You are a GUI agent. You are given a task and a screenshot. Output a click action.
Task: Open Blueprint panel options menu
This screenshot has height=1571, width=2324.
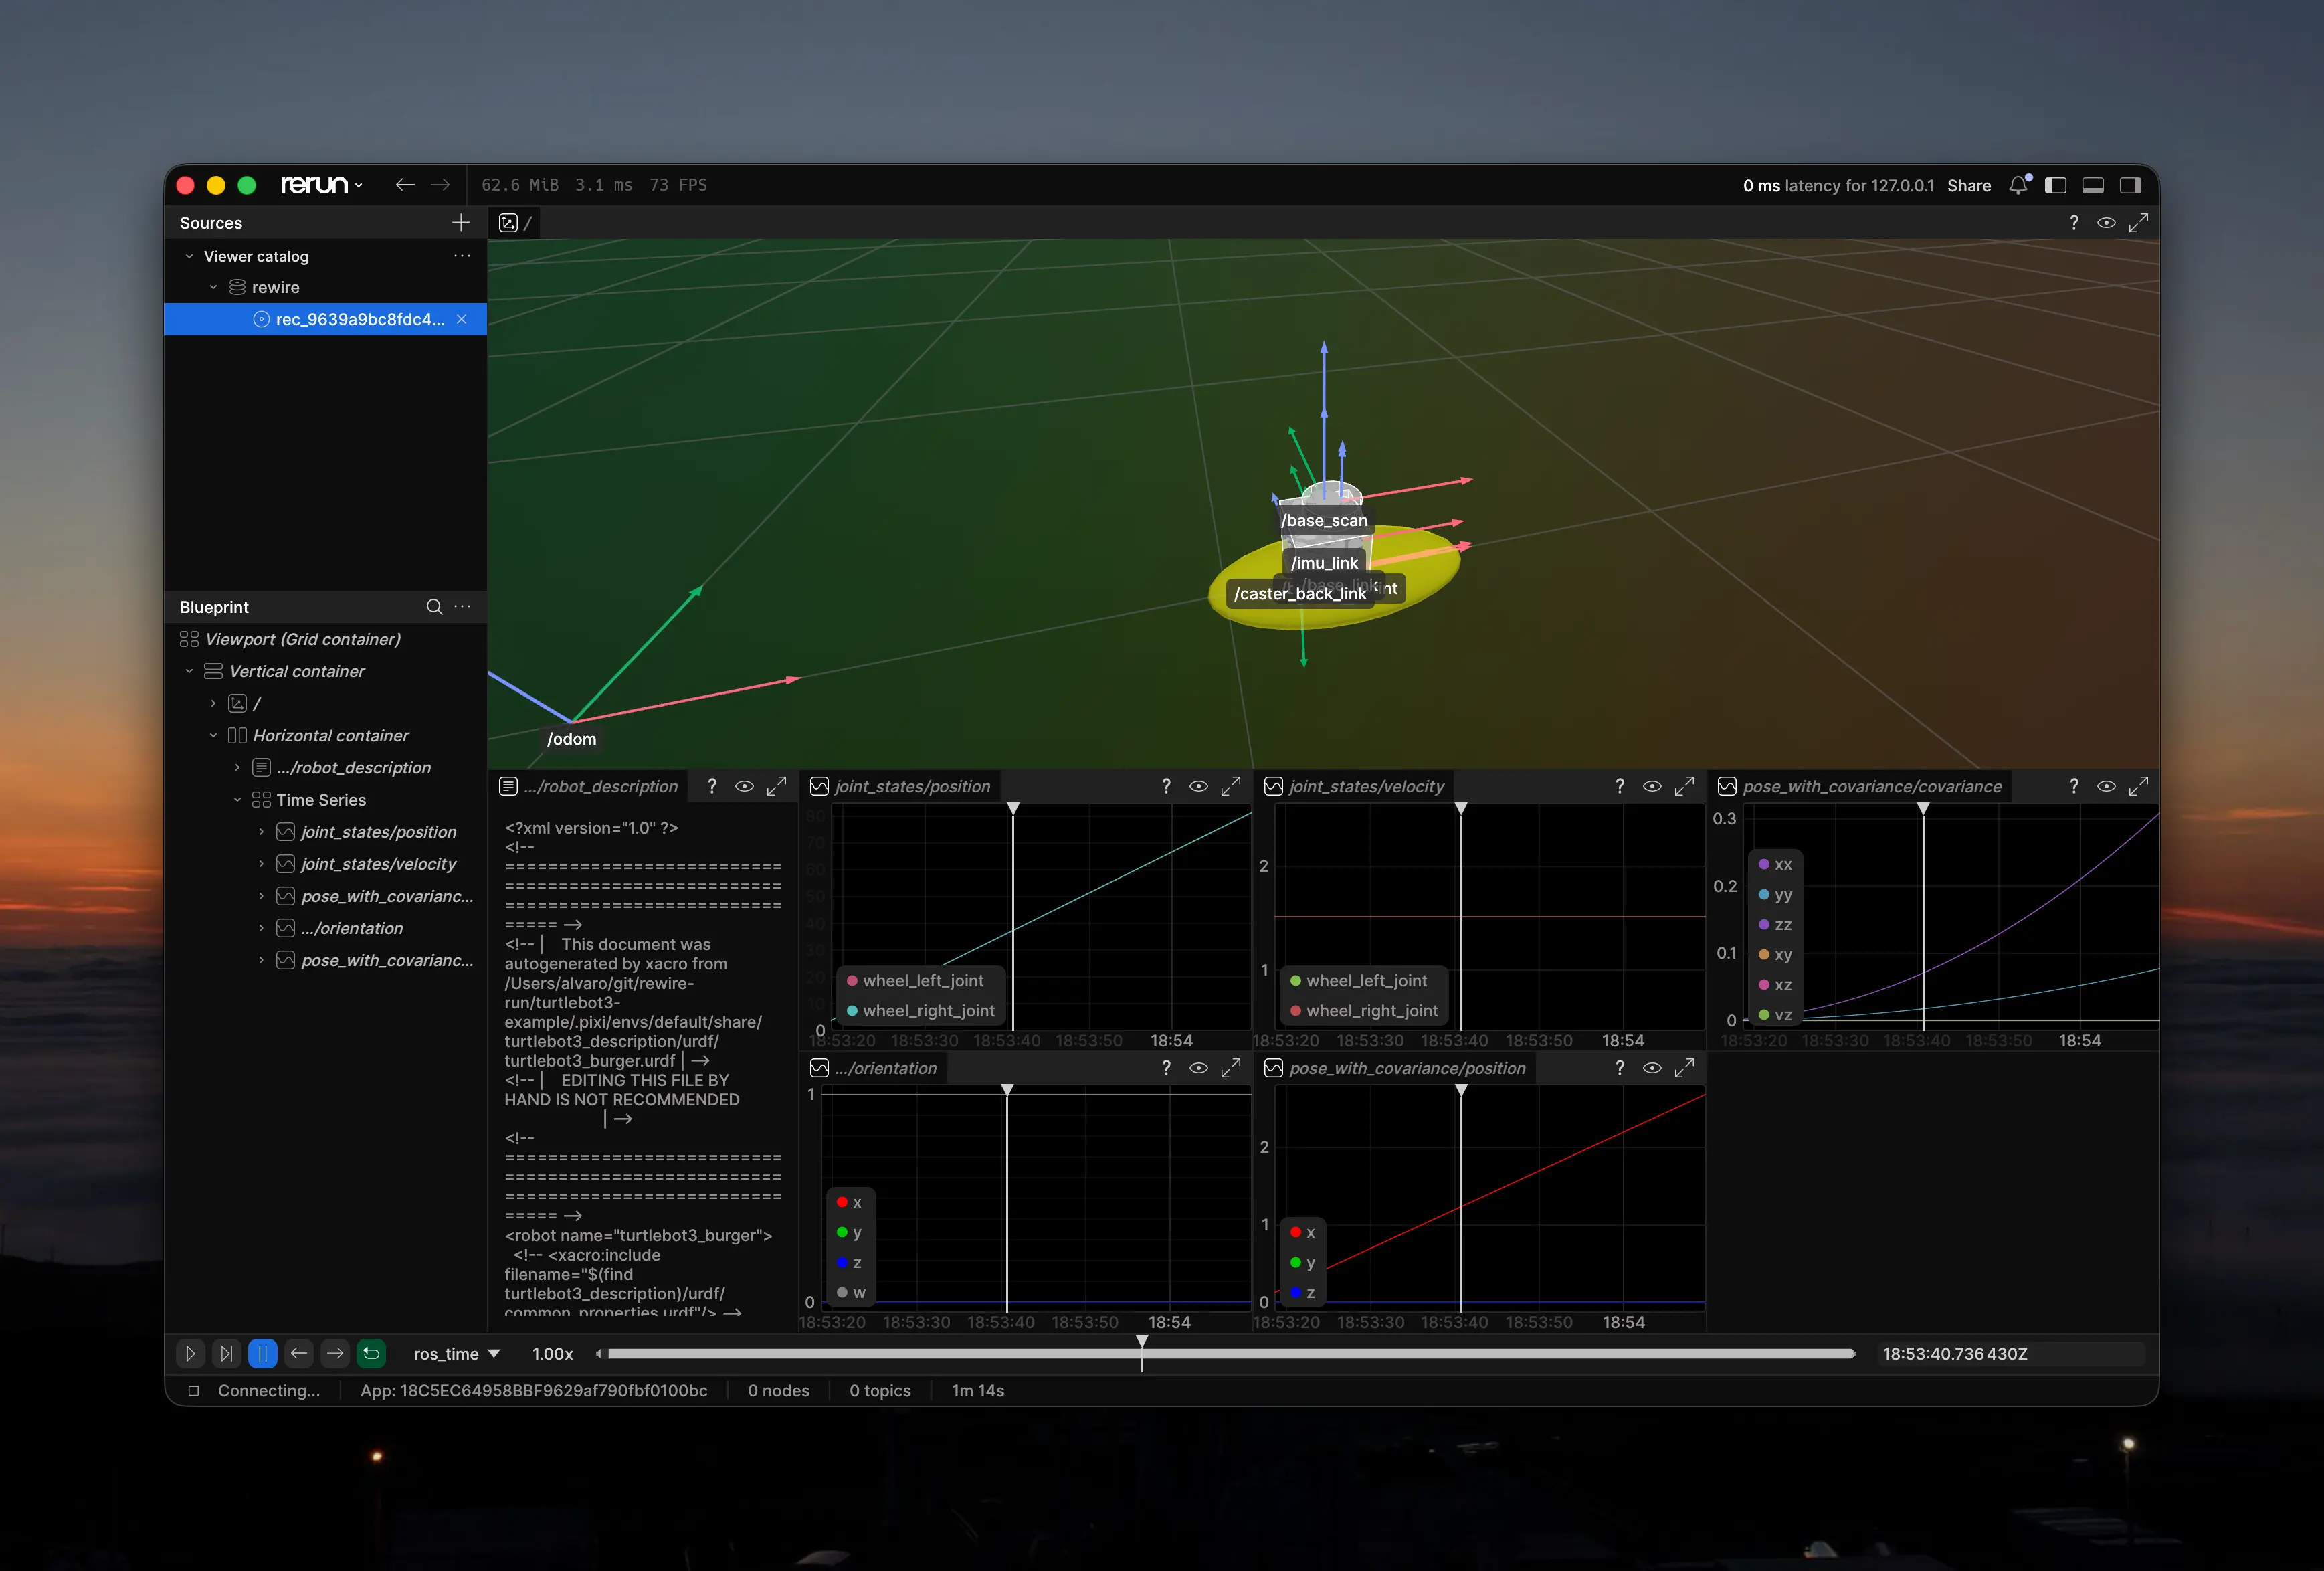(462, 607)
